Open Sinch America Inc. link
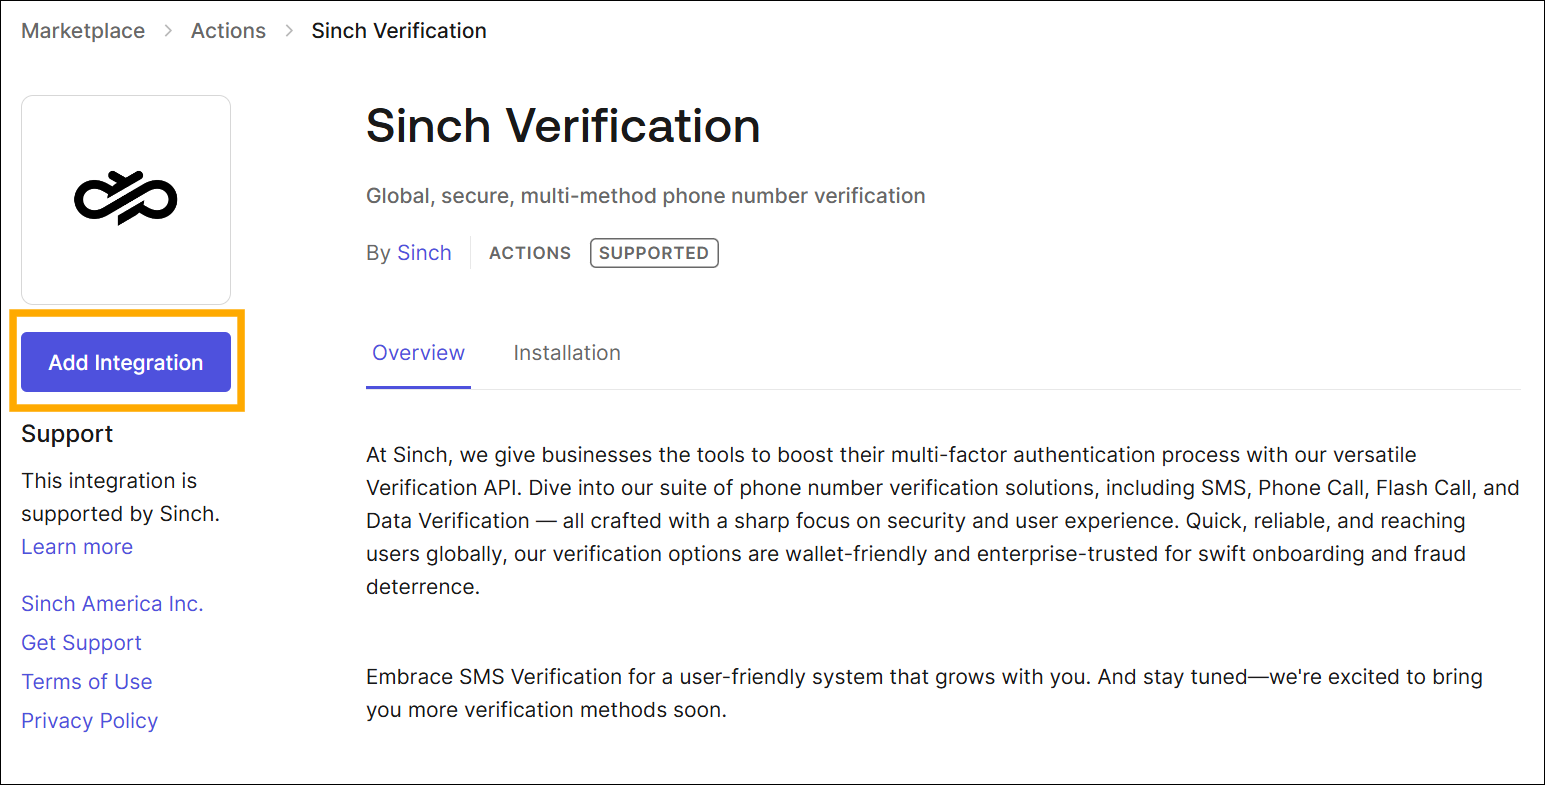Image resolution: width=1545 pixels, height=785 pixels. (111, 604)
